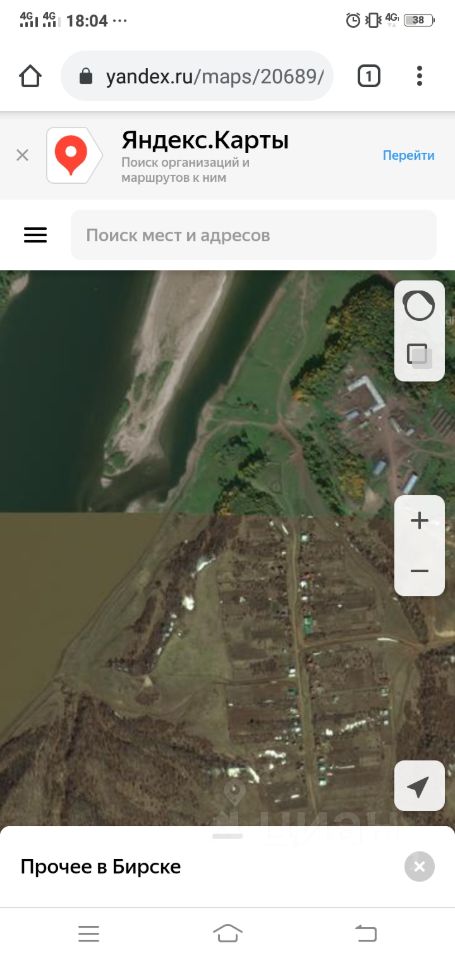Expand the bottom card drag handle
Image resolution: width=455 pixels, height=960 pixels.
pyautogui.click(x=227, y=836)
